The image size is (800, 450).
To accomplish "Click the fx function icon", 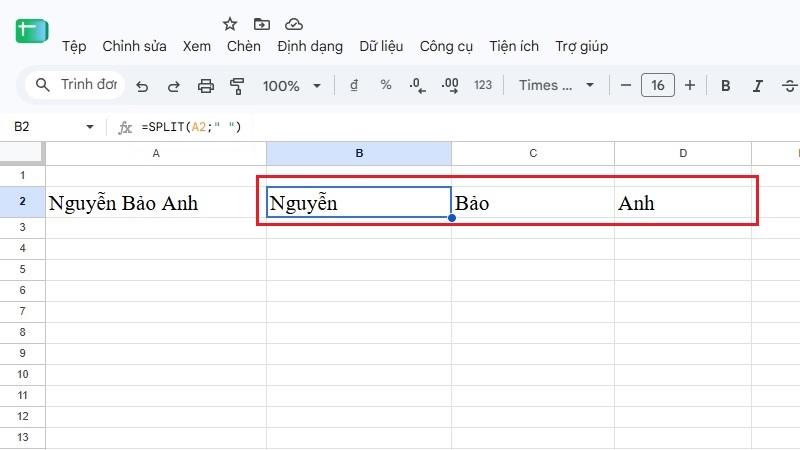I will coord(125,127).
